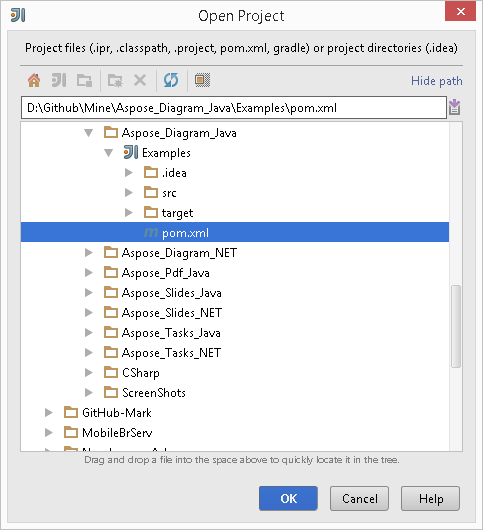This screenshot has width=483, height=530.
Task: Expand the src folder
Action: (x=128, y=192)
